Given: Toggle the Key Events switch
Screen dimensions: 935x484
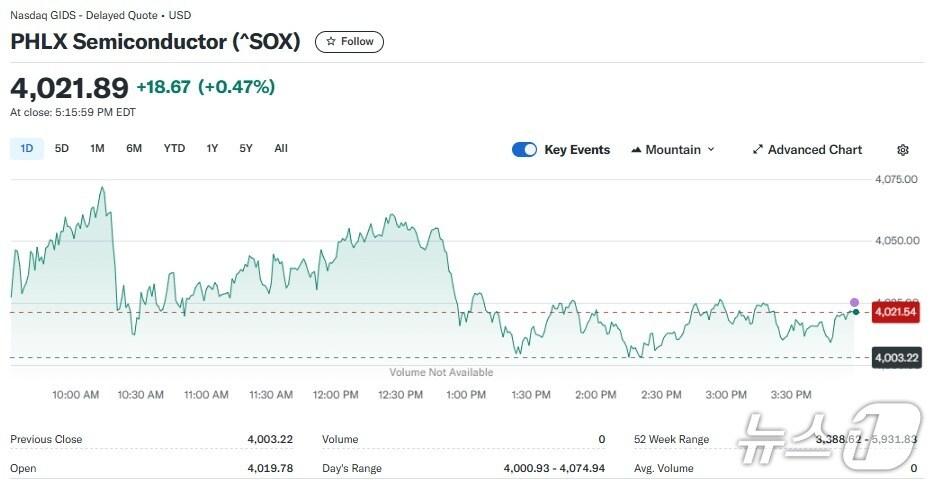Looking at the screenshot, I should [524, 150].
